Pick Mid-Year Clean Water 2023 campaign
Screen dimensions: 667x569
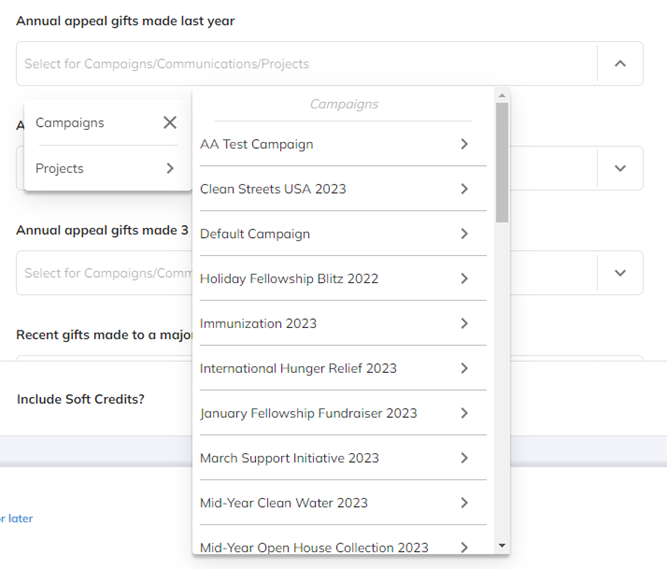[284, 503]
